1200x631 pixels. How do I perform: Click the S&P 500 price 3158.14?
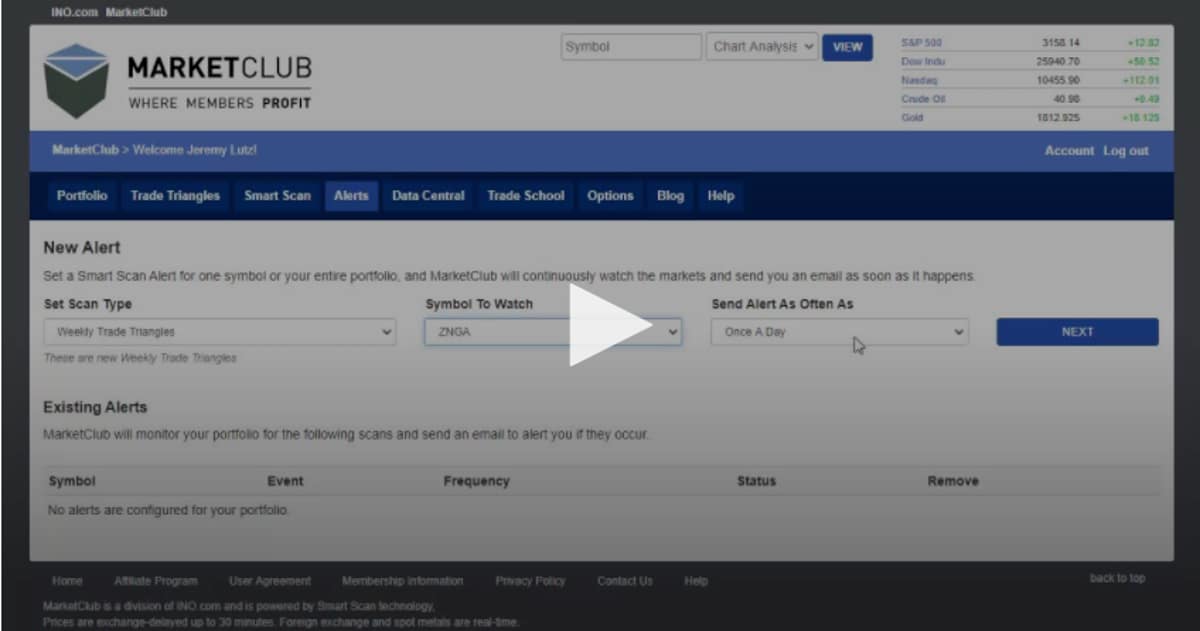pyautogui.click(x=1061, y=43)
